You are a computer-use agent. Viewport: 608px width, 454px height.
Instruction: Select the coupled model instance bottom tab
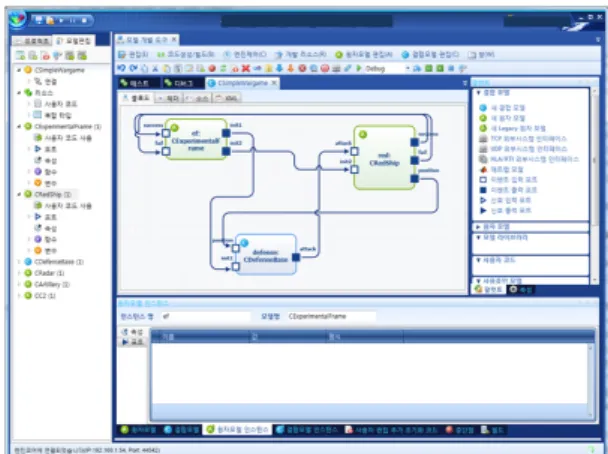click(x=308, y=430)
